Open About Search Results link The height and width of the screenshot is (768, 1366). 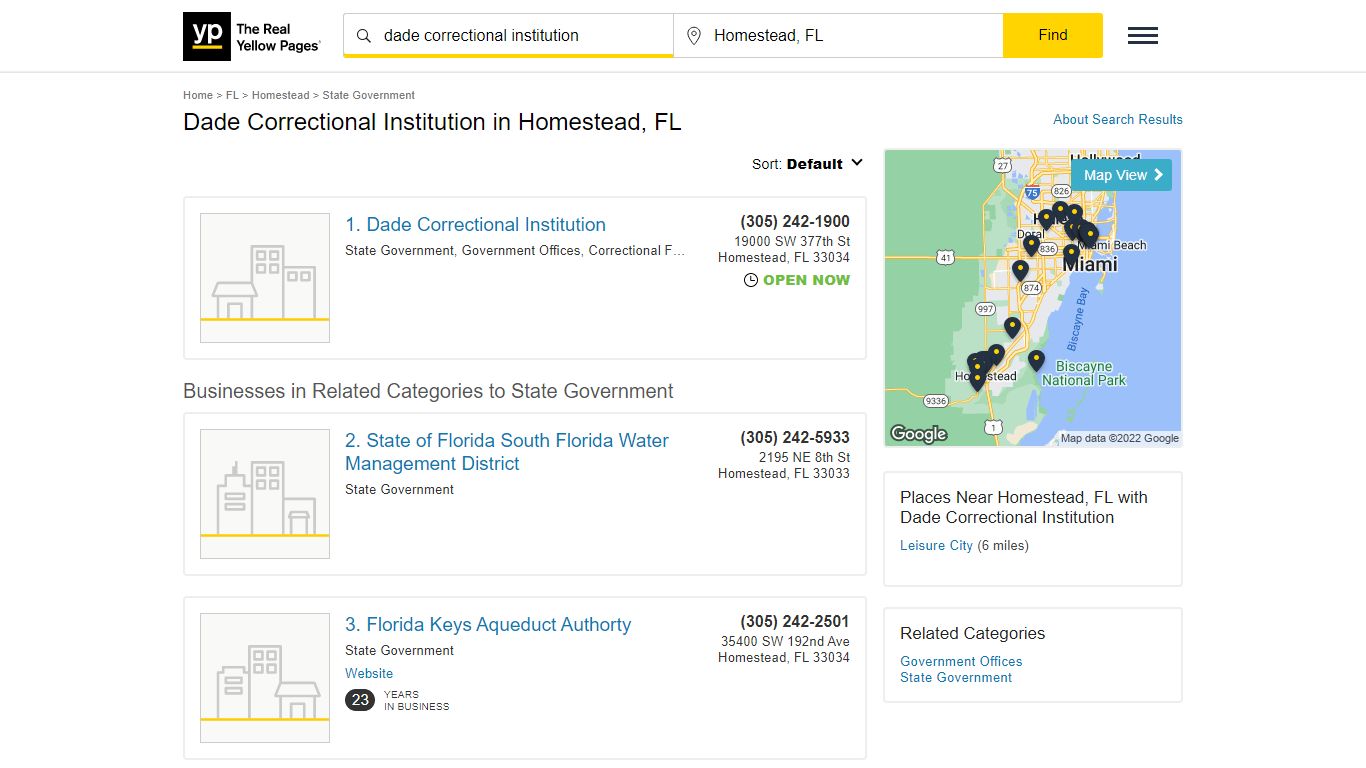point(1118,119)
